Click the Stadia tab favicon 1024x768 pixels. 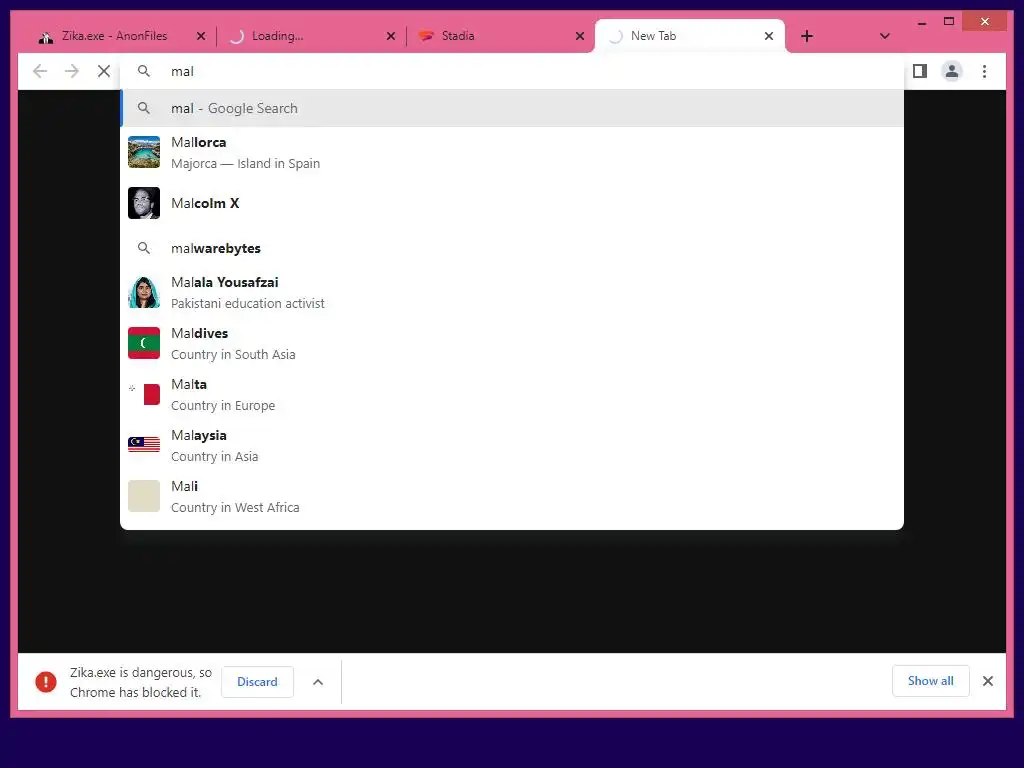pyautogui.click(x=426, y=36)
